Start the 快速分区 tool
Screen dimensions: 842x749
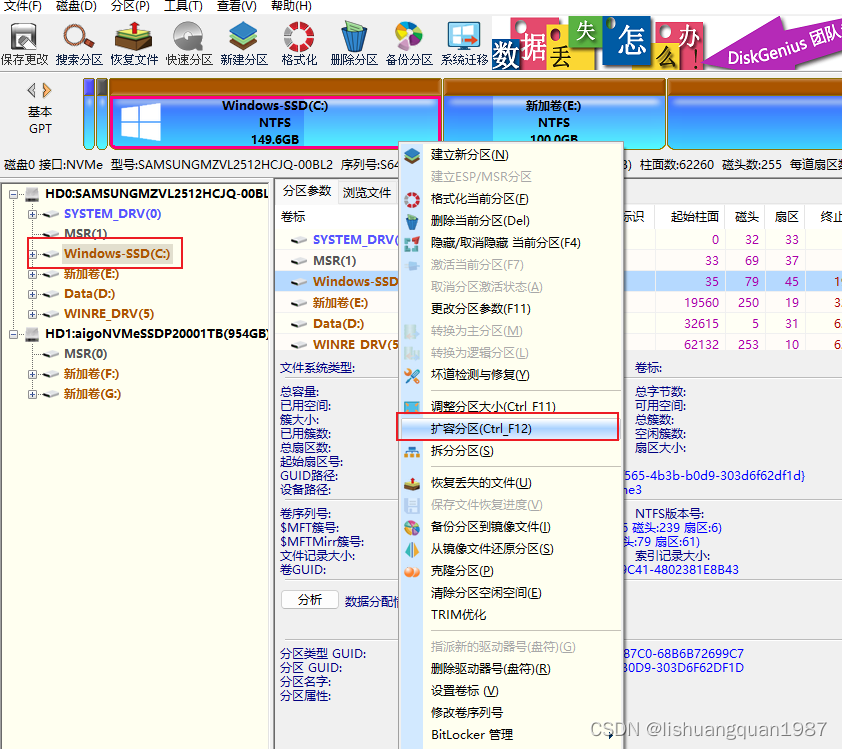[x=189, y=44]
